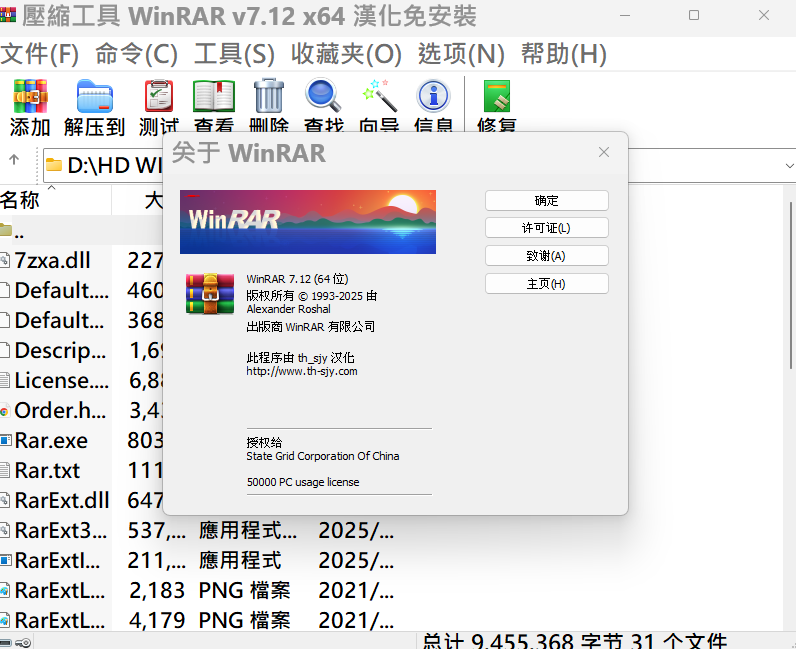The width and height of the screenshot is (796, 649).
Task: Close the 关于 WinRAR dialog
Action: coord(604,152)
